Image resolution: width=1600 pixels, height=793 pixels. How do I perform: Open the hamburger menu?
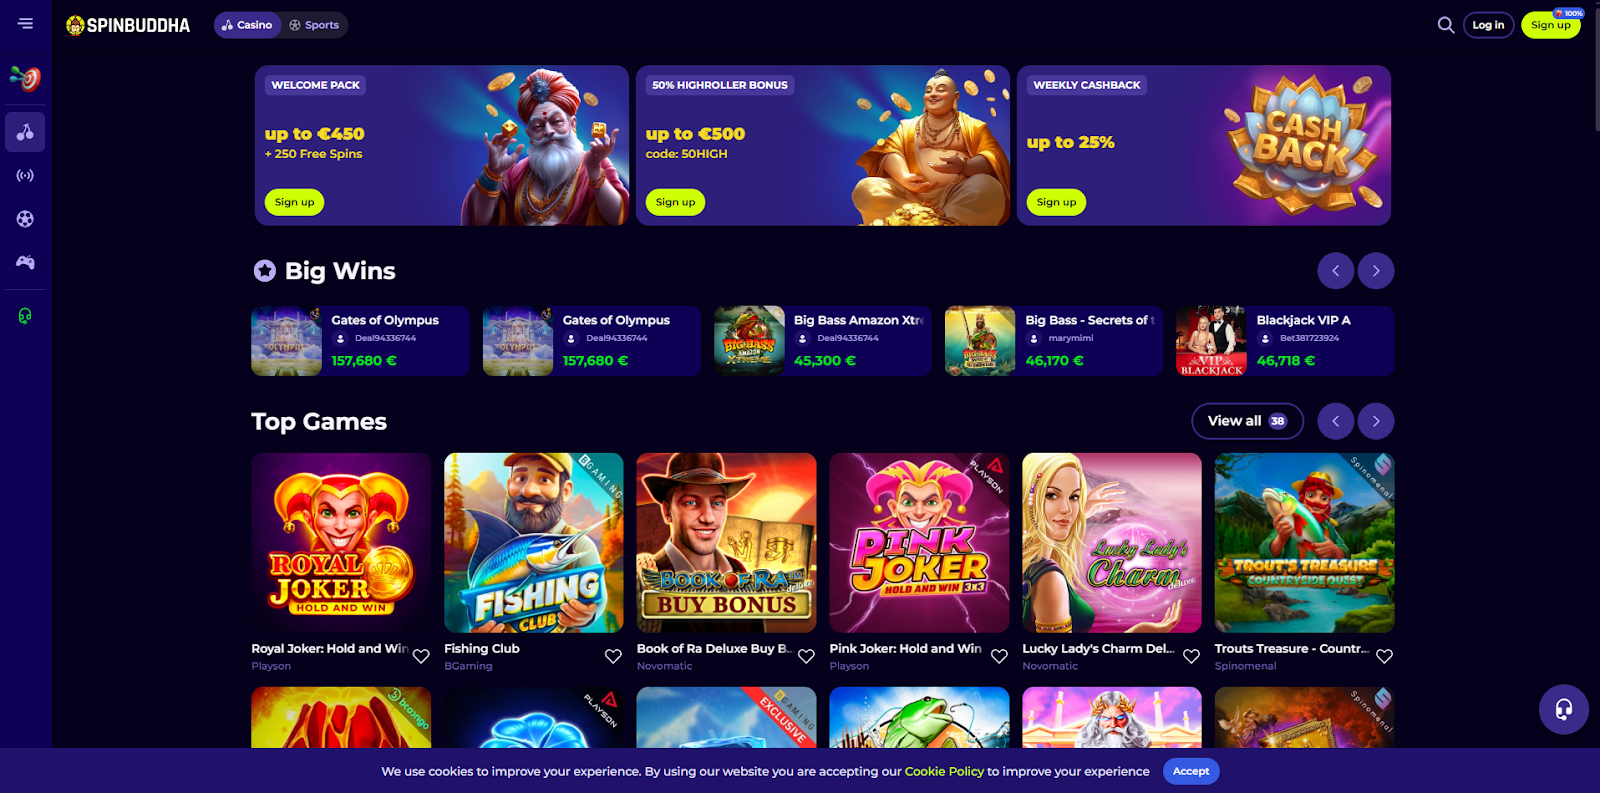[25, 24]
